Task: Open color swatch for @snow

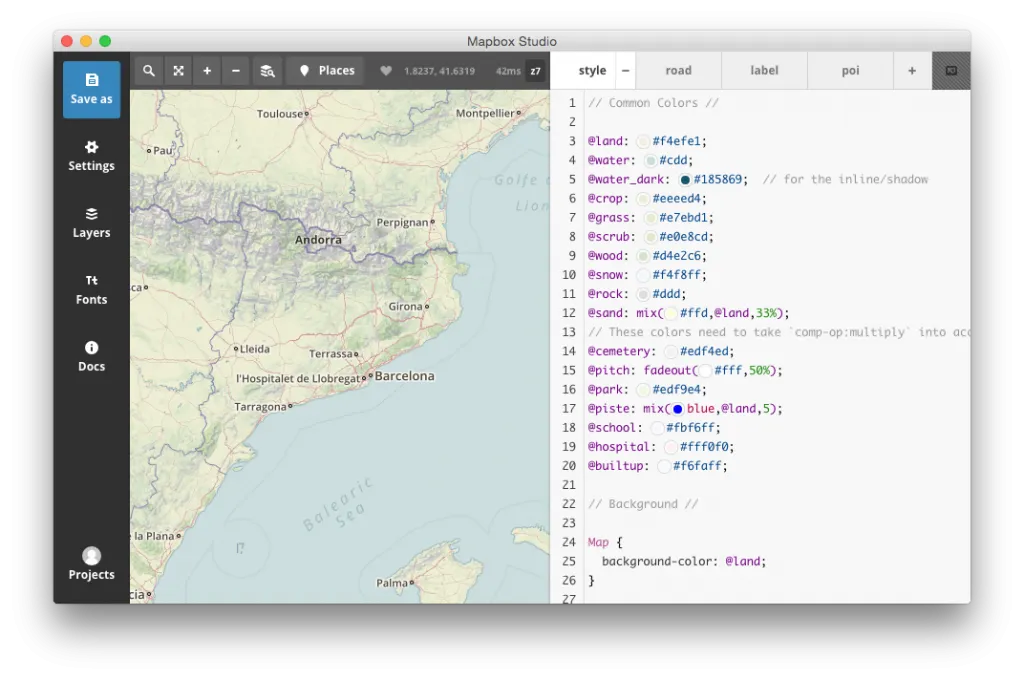Action: [x=643, y=275]
